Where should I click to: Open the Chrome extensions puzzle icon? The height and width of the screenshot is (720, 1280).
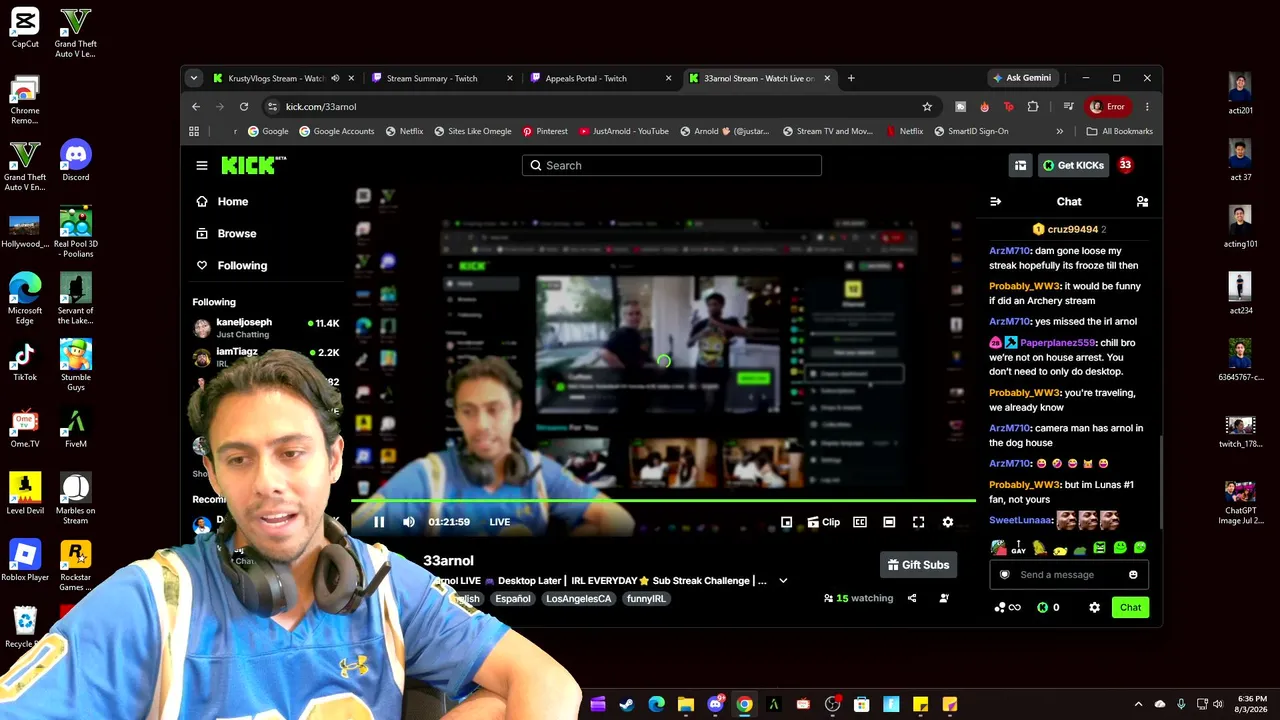1033,107
